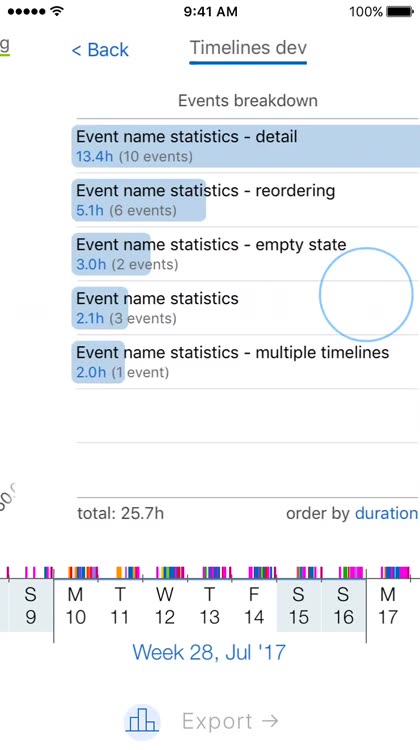This screenshot has height=750, width=420.
Task: Select the Event name statistics - multiple timelines row
Action: pyautogui.click(x=246, y=362)
